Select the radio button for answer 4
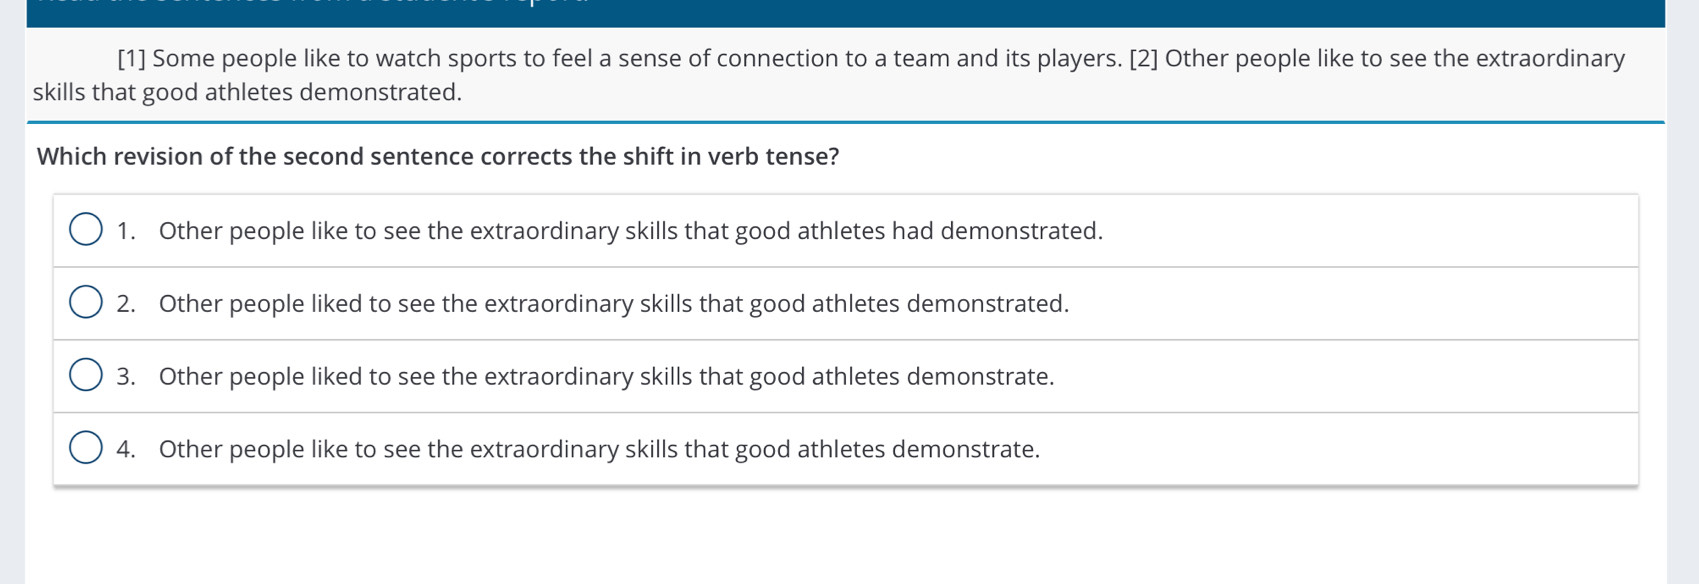1699x584 pixels. click(x=86, y=449)
